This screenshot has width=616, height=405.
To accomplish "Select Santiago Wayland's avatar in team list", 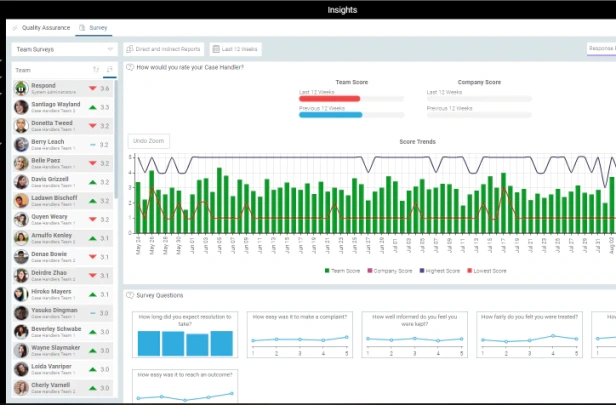I will (x=21, y=107).
